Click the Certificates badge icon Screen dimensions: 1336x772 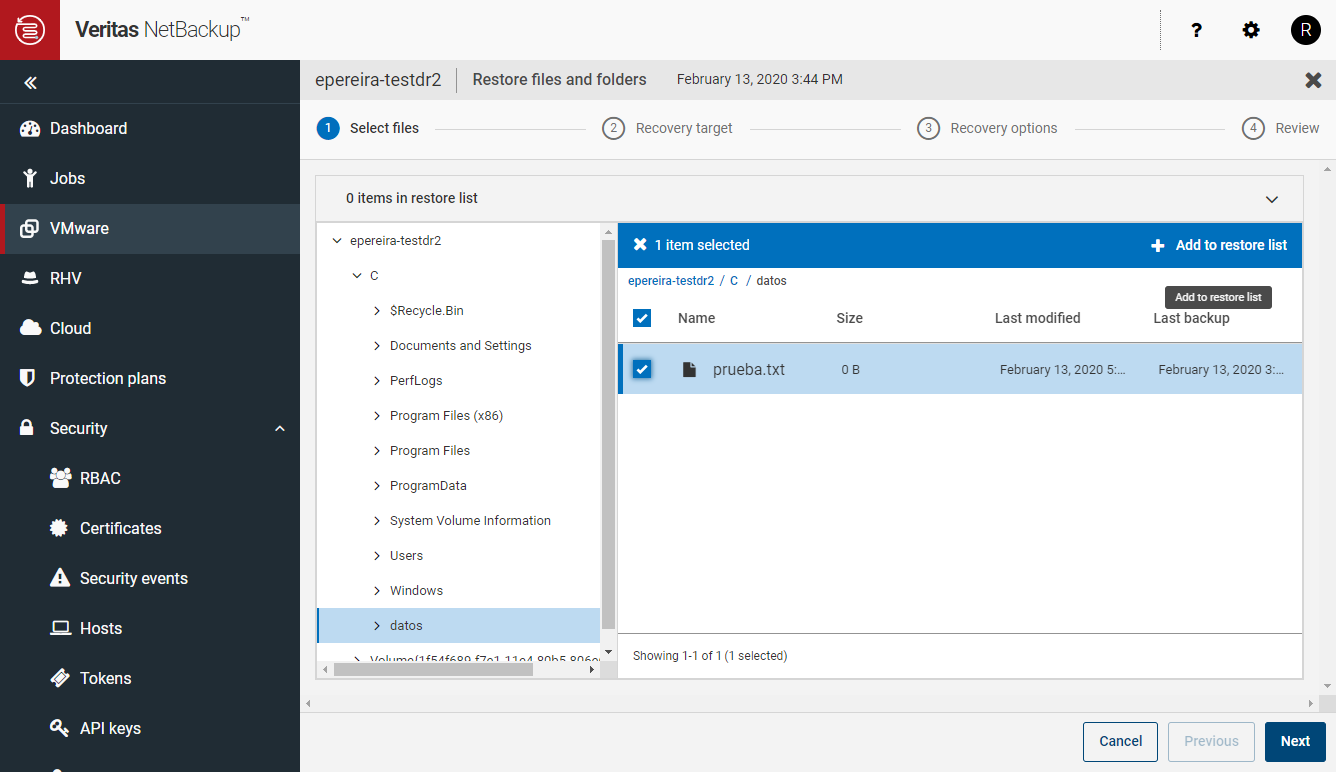pyautogui.click(x=60, y=528)
